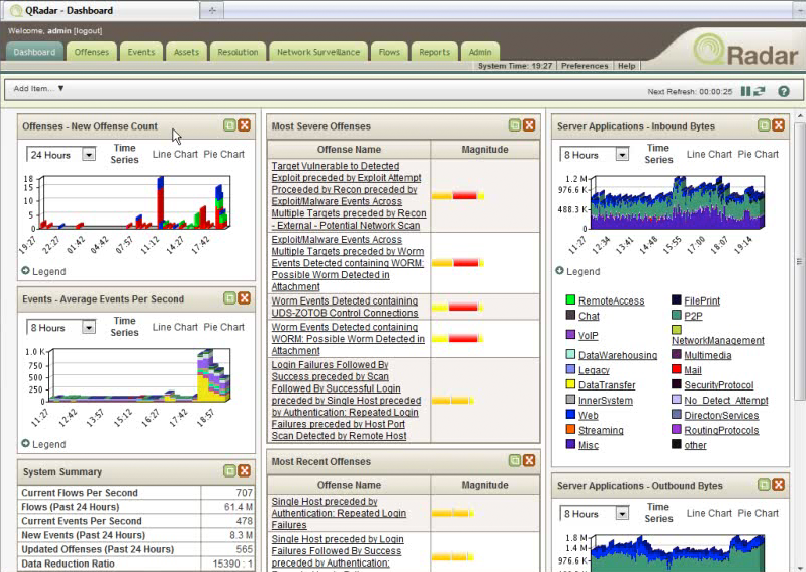The image size is (806, 572).
Task: Expand Legend under New Offense Count chart
Action: click(x=44, y=271)
